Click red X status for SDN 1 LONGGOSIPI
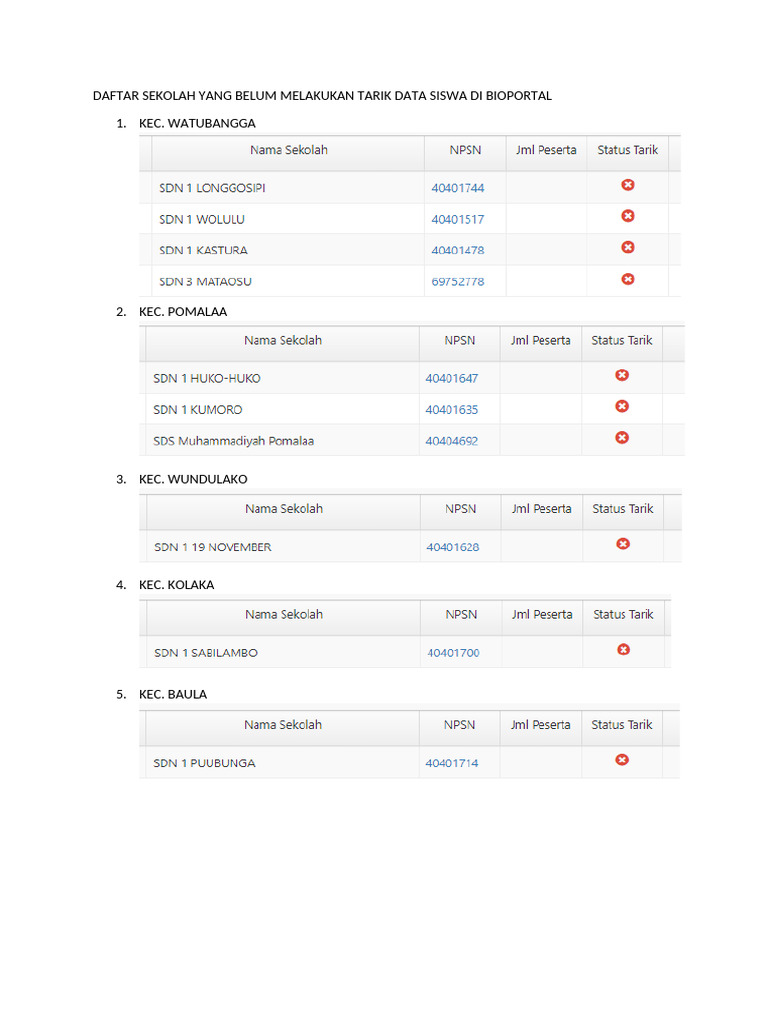The height and width of the screenshot is (1024, 768). (x=628, y=185)
